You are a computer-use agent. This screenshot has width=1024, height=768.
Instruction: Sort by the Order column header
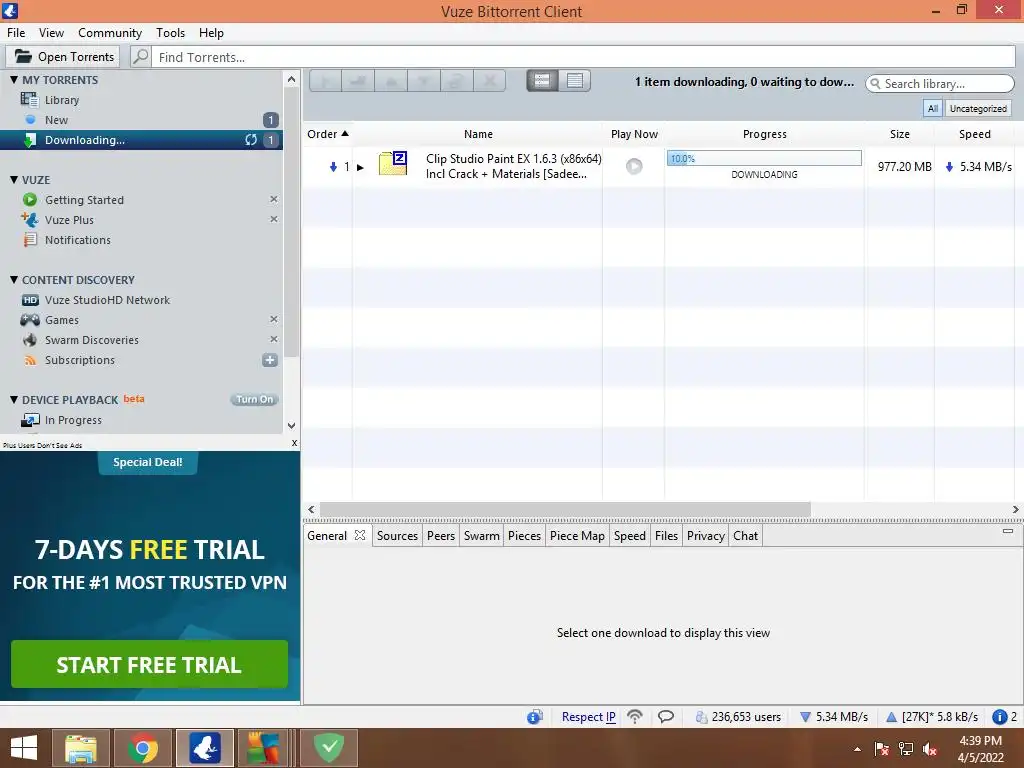point(328,134)
